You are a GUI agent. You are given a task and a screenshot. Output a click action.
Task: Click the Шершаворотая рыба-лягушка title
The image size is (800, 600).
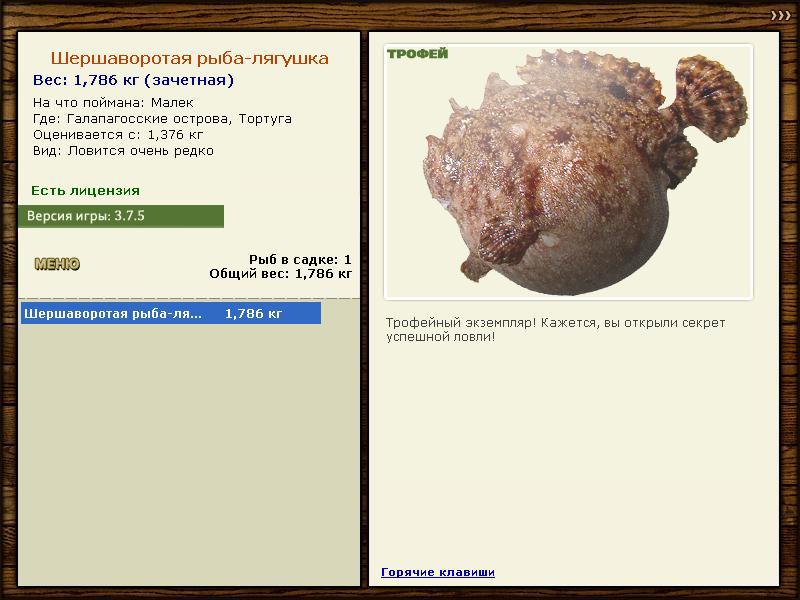[x=189, y=58]
